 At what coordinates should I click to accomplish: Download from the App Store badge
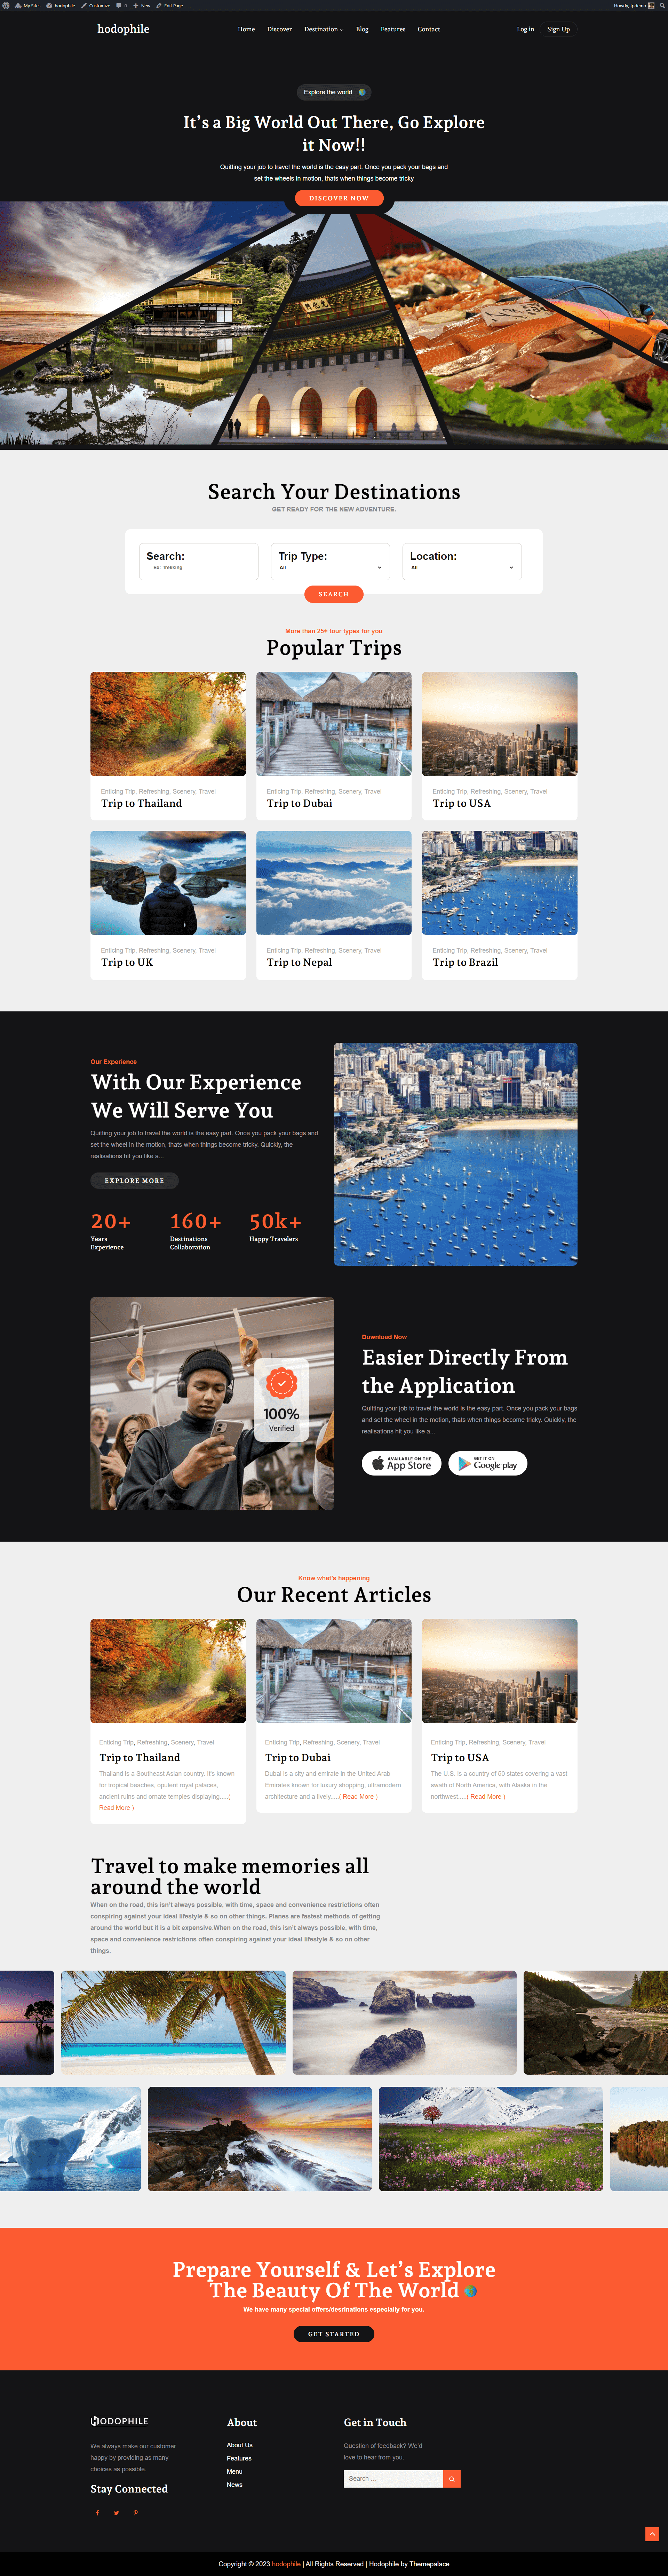[x=401, y=1463]
